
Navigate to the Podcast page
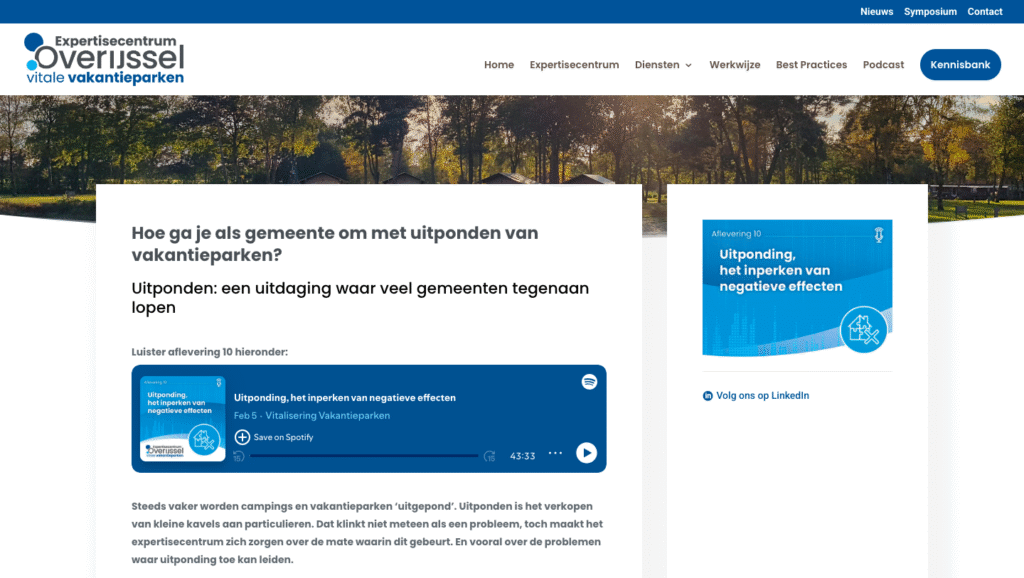click(x=883, y=65)
